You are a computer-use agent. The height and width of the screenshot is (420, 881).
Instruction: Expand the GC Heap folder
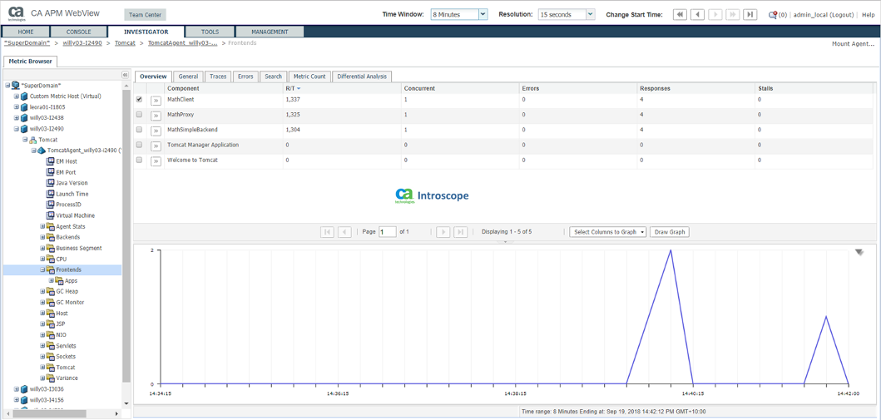coord(42,291)
